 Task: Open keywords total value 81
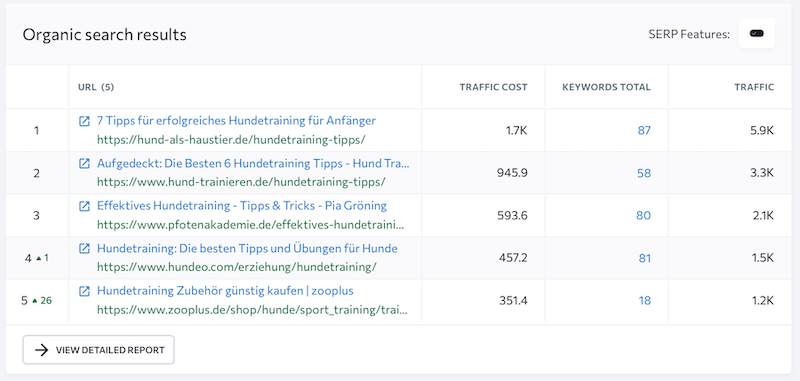[644, 259]
